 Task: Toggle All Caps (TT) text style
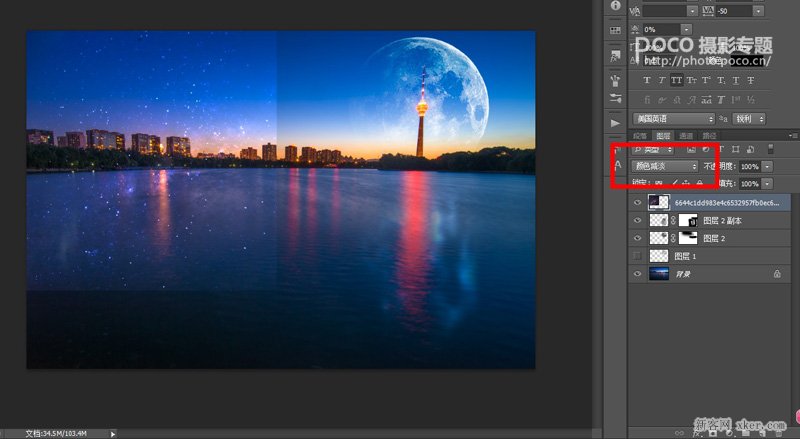click(x=676, y=80)
